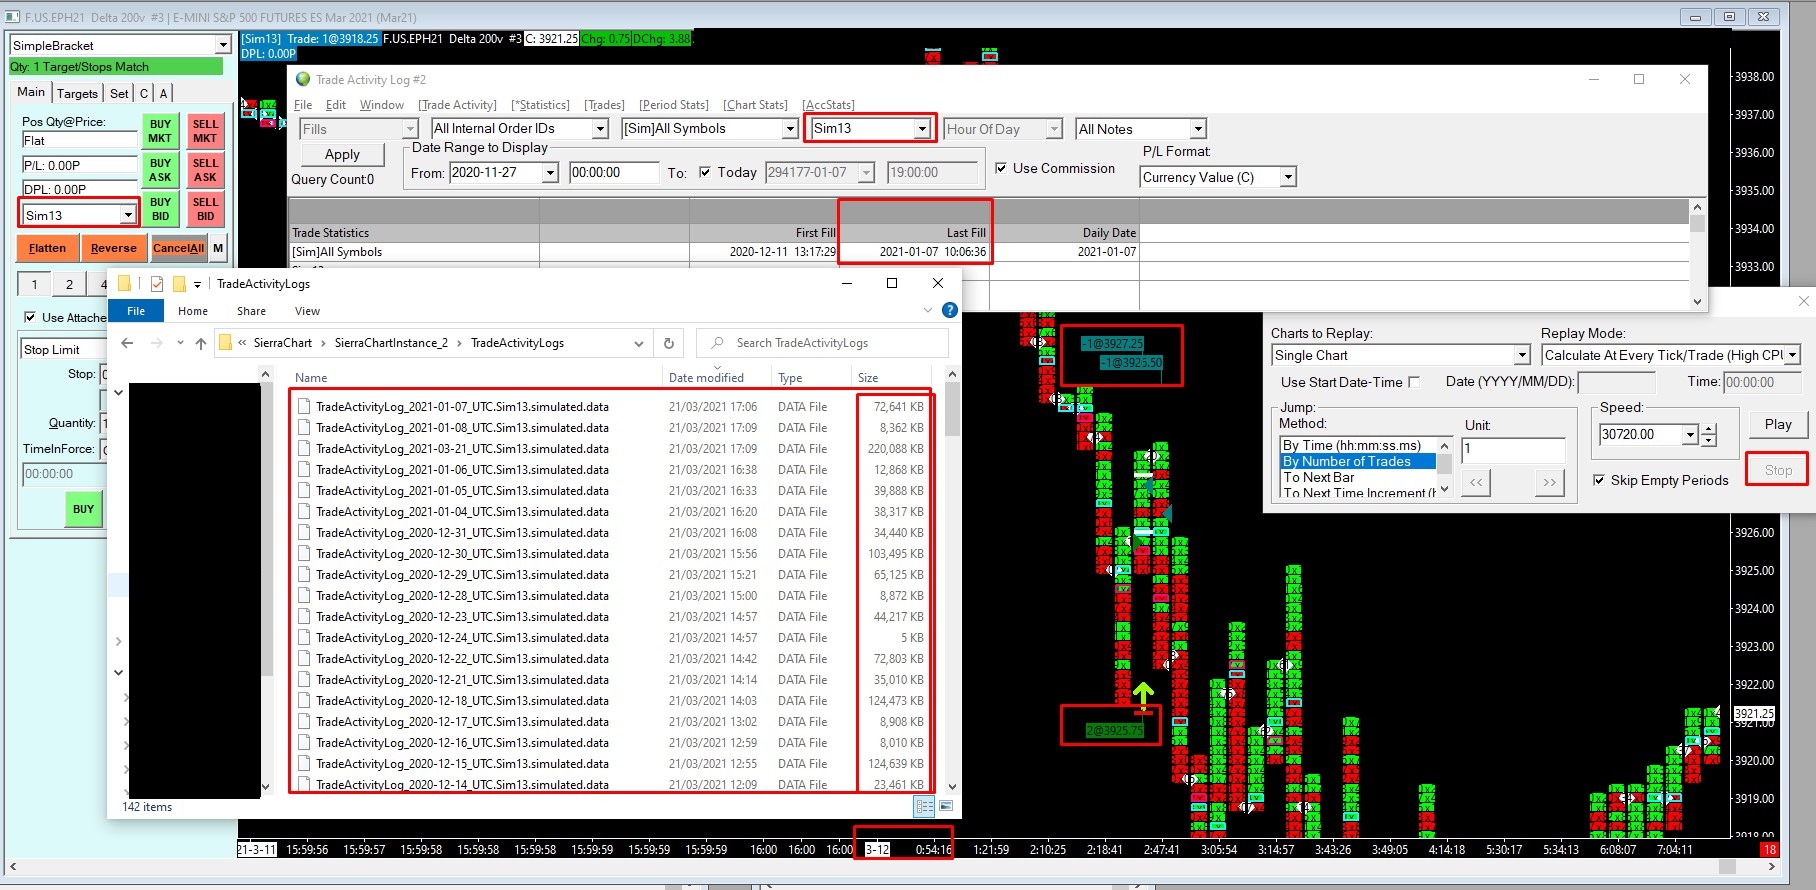Viewport: 1816px width, 890px height.
Task: Jump forward with the >> replay button
Action: [1549, 482]
